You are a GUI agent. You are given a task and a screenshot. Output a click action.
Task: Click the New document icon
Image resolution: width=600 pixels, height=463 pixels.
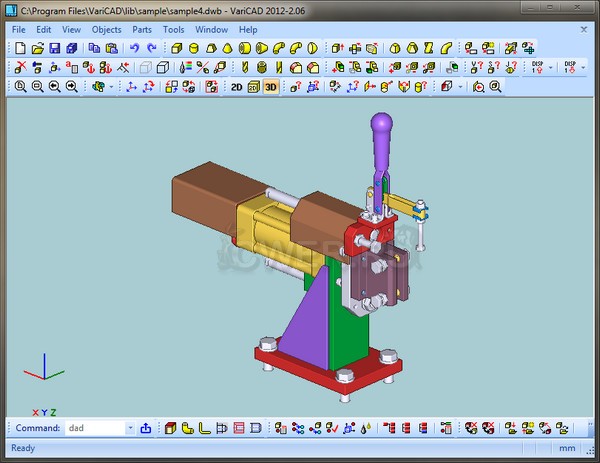tap(21, 48)
